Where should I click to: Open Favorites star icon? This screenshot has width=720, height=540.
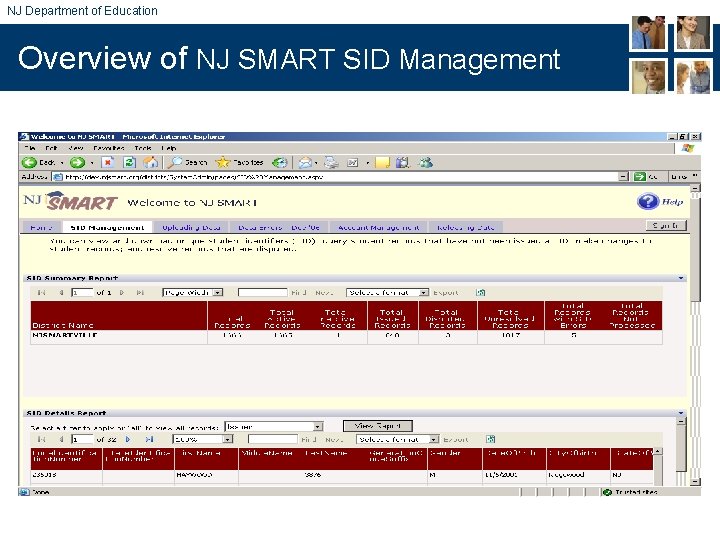click(223, 162)
